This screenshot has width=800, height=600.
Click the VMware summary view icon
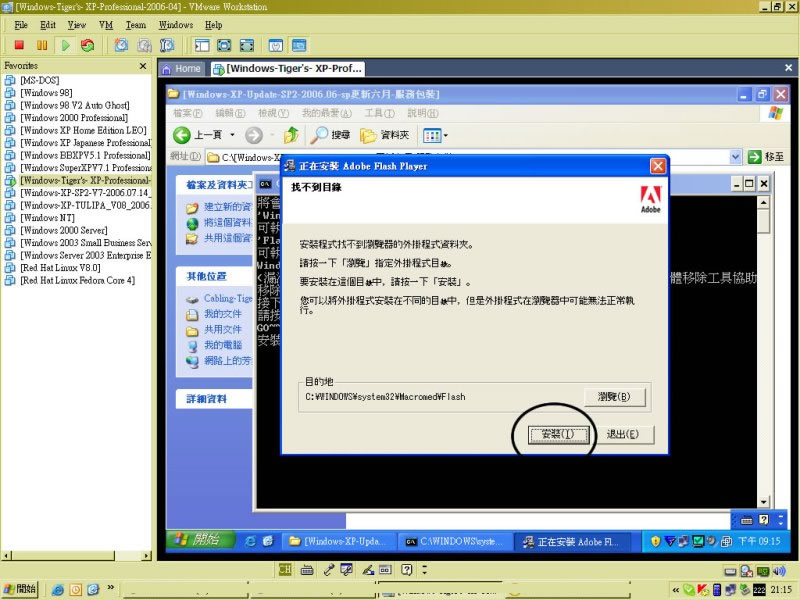coord(276,45)
